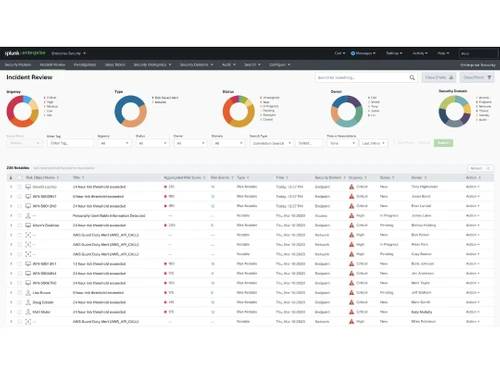This screenshot has width=500, height=375.
Task: Click the Refresh button above the table
Action: [480, 168]
